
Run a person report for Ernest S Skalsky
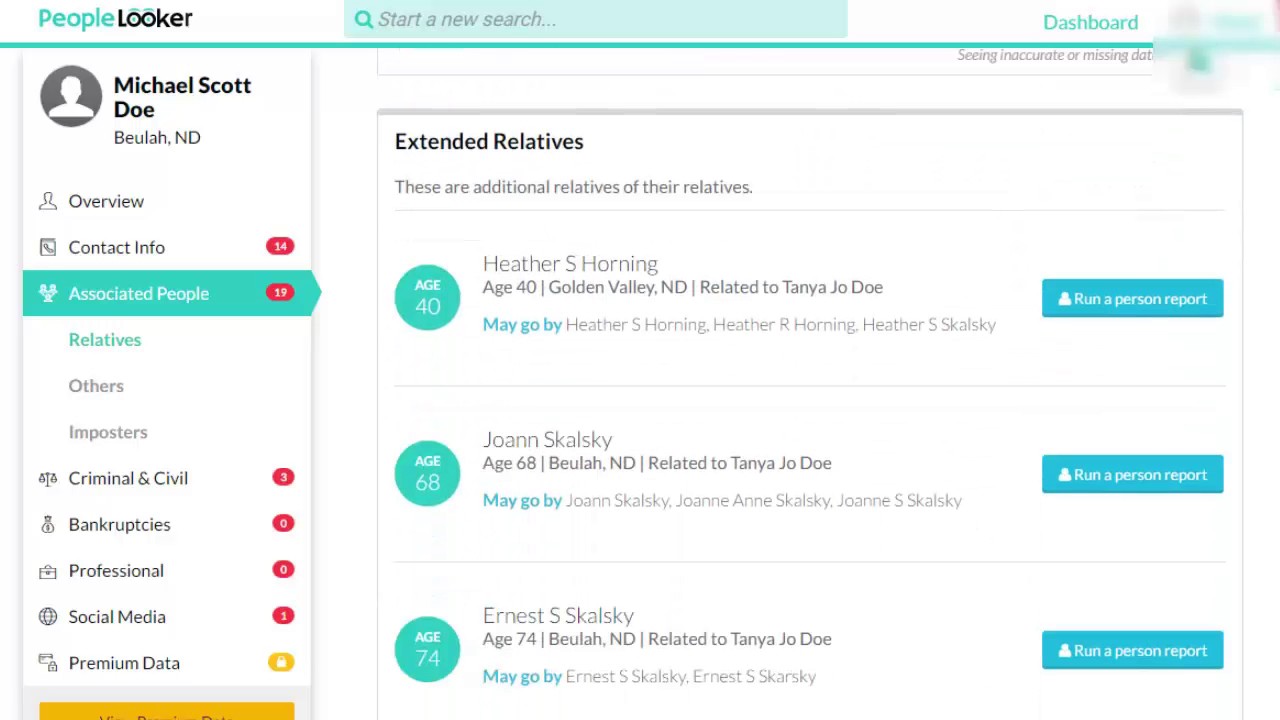1132,650
